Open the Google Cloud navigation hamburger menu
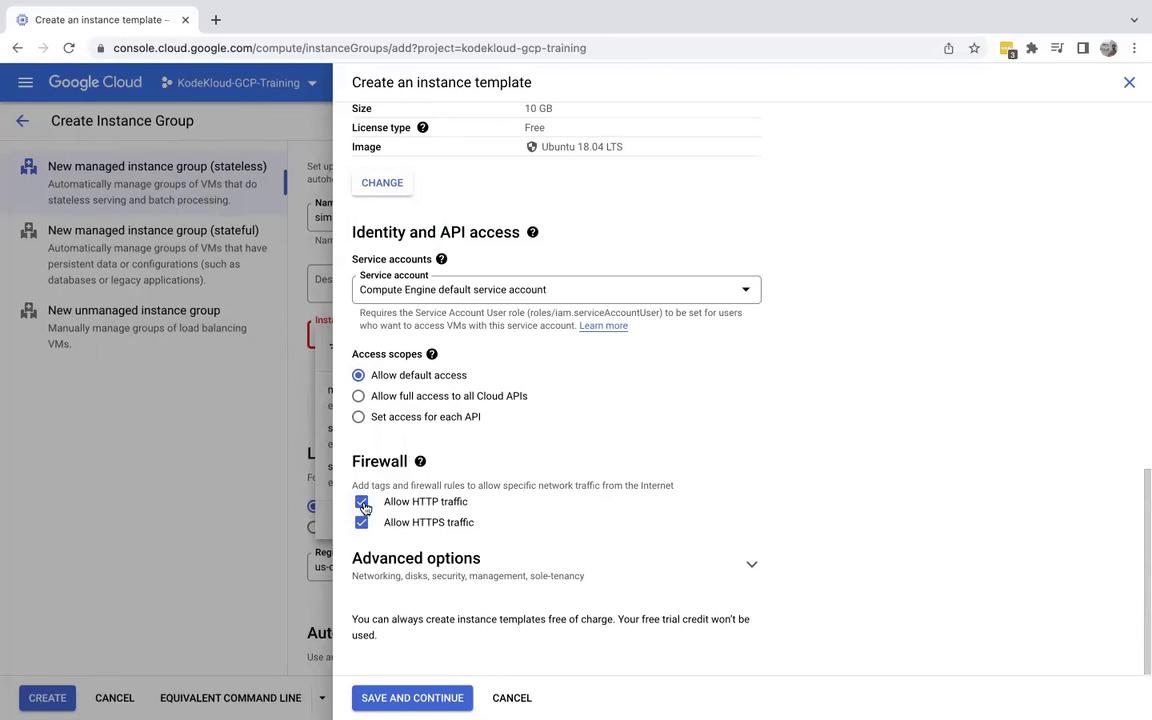This screenshot has height=720, width=1152. 26,83
